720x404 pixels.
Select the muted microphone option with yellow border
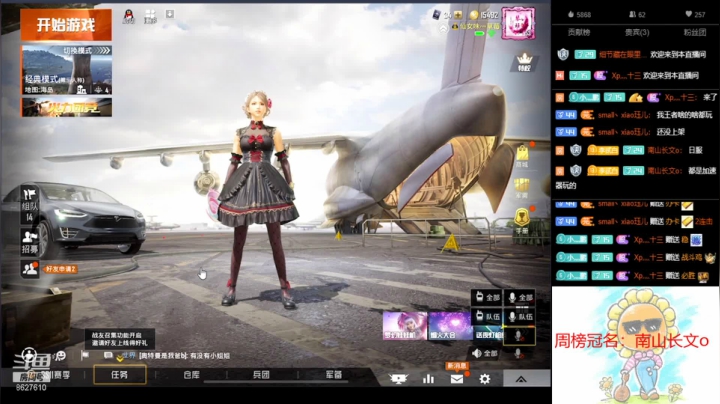[x=519, y=336]
